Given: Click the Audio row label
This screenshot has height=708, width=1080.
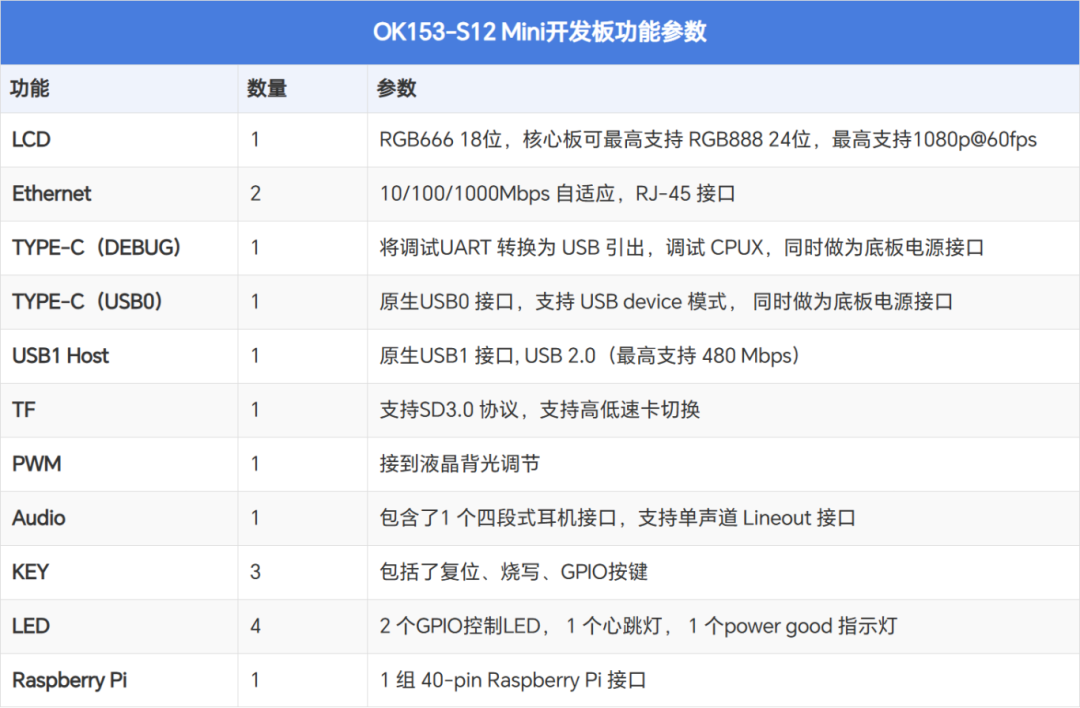Looking at the screenshot, I should (38, 518).
